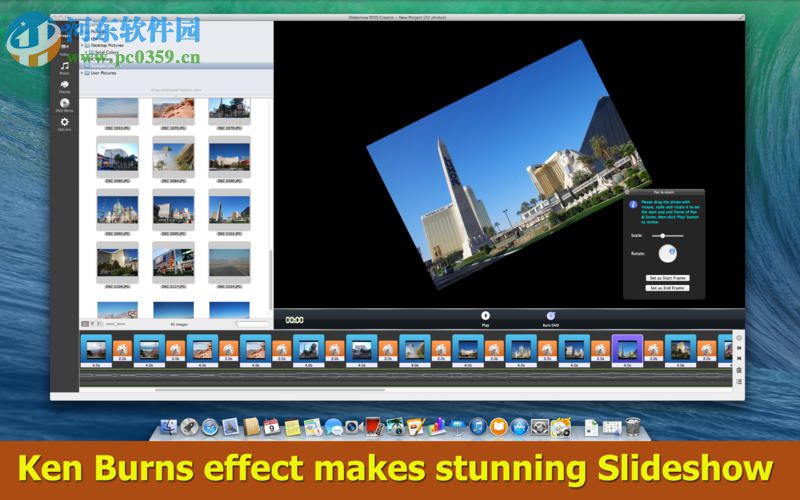
Task: Click the photo browser vertical scrollbar
Action: pos(270,279)
